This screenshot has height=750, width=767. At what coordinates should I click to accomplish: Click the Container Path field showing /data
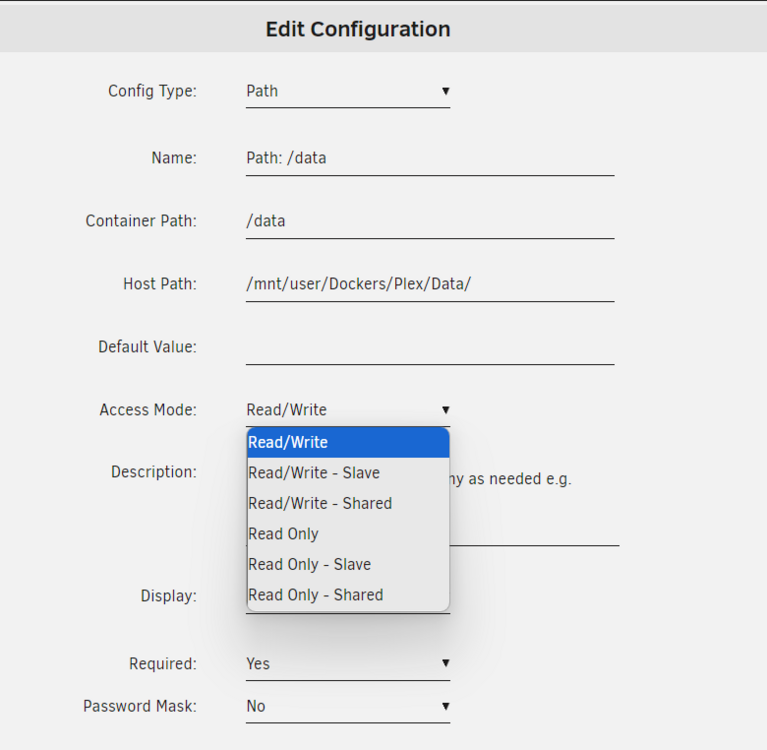point(430,222)
